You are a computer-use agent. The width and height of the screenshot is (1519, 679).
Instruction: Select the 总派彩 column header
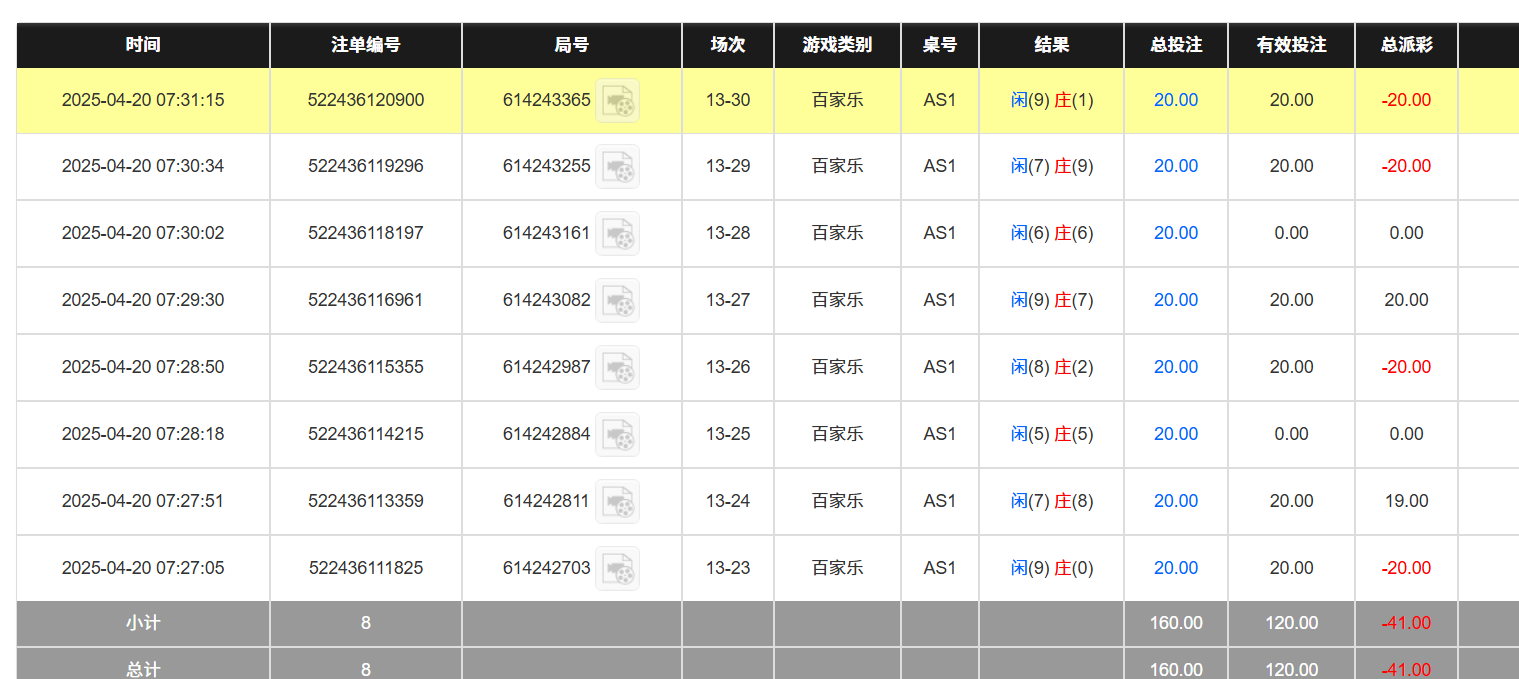pyautogui.click(x=1406, y=45)
